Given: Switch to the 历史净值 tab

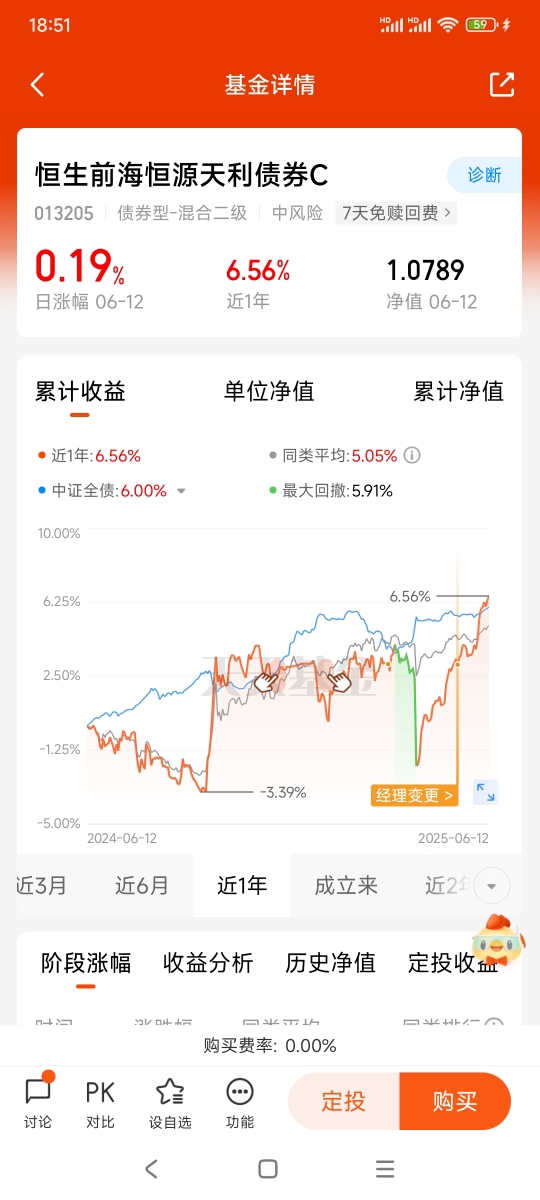Looking at the screenshot, I should pos(330,963).
